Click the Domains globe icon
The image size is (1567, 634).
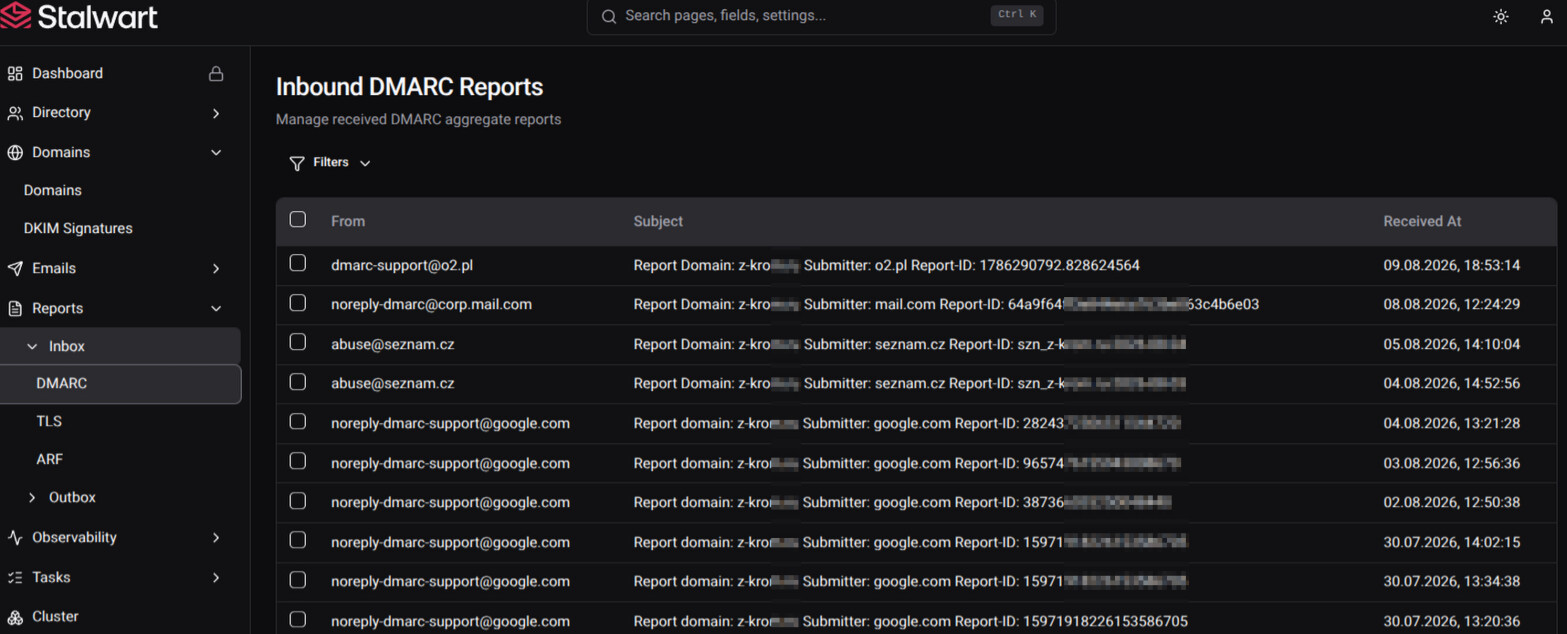tap(15, 153)
